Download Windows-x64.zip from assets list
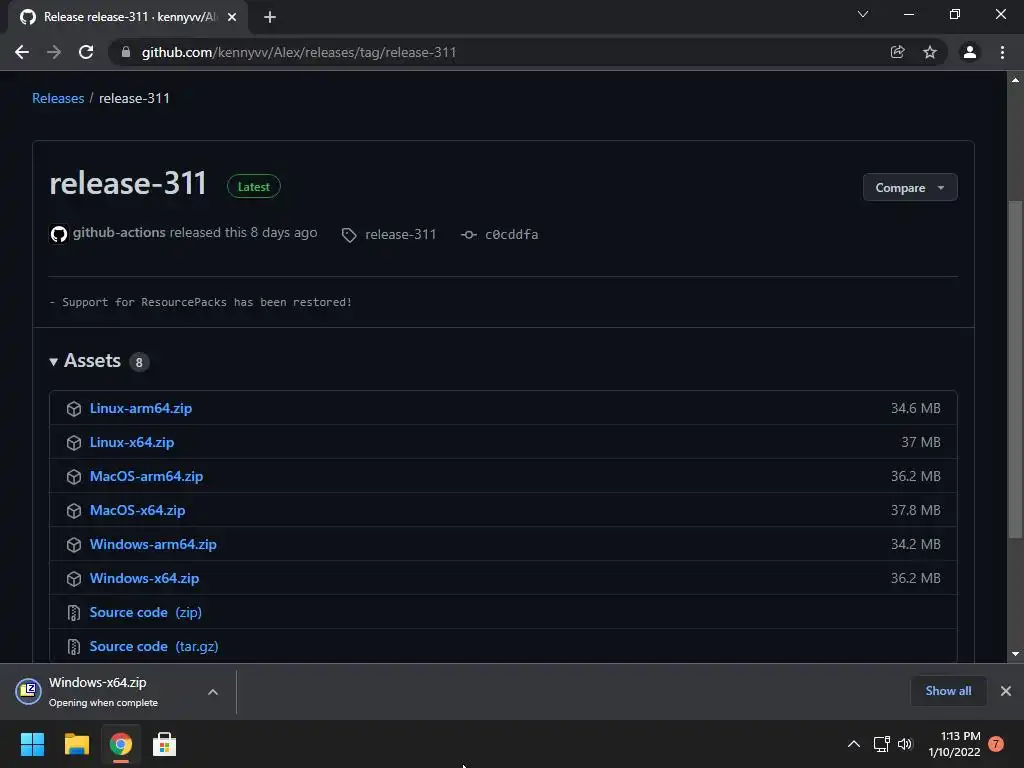Viewport: 1024px width, 768px height. (x=144, y=578)
